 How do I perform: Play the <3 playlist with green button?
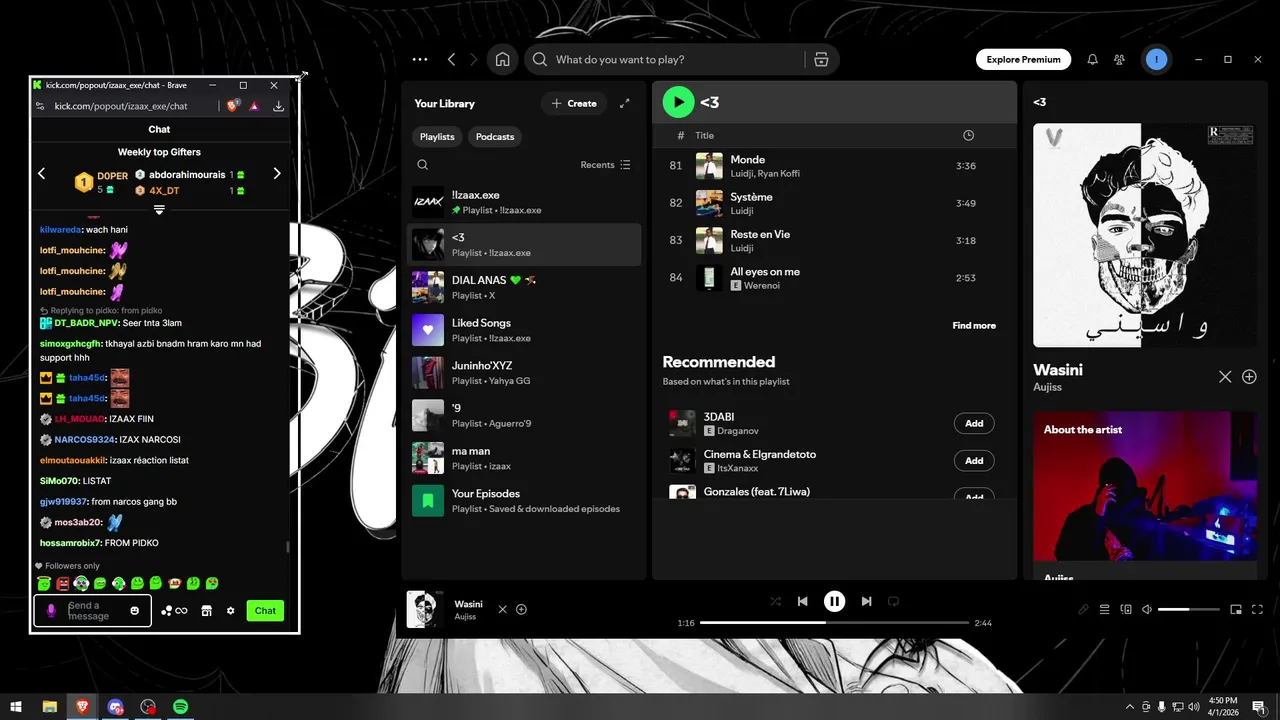(x=678, y=101)
